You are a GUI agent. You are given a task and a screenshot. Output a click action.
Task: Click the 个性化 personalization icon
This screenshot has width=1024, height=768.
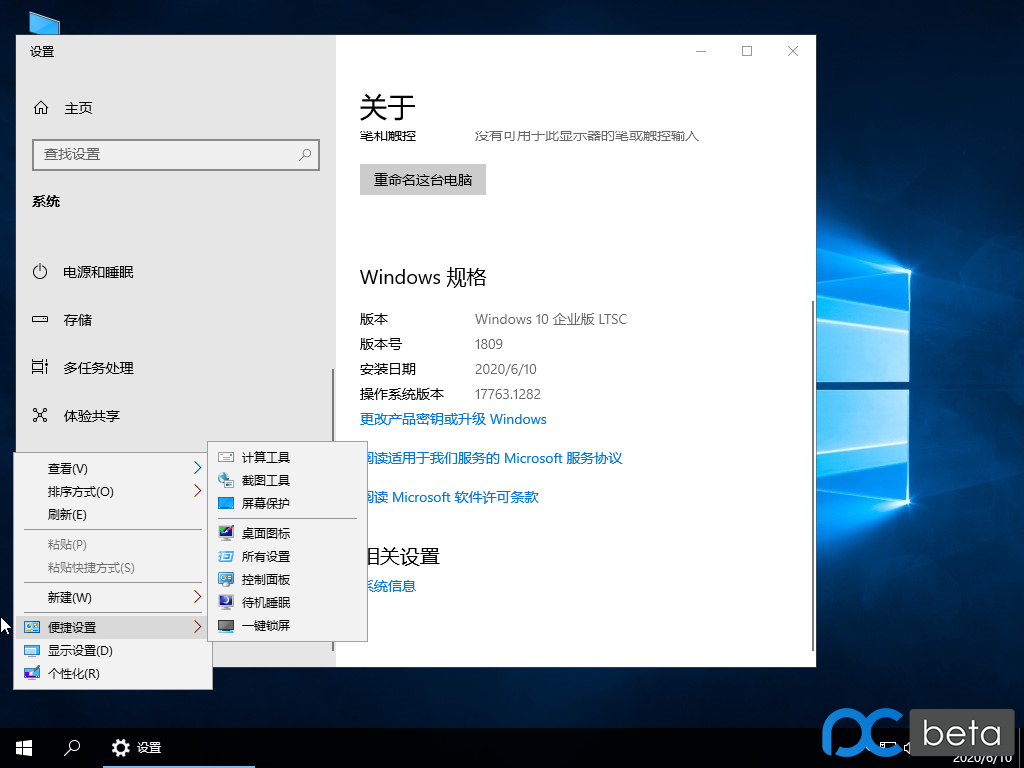click(32, 673)
